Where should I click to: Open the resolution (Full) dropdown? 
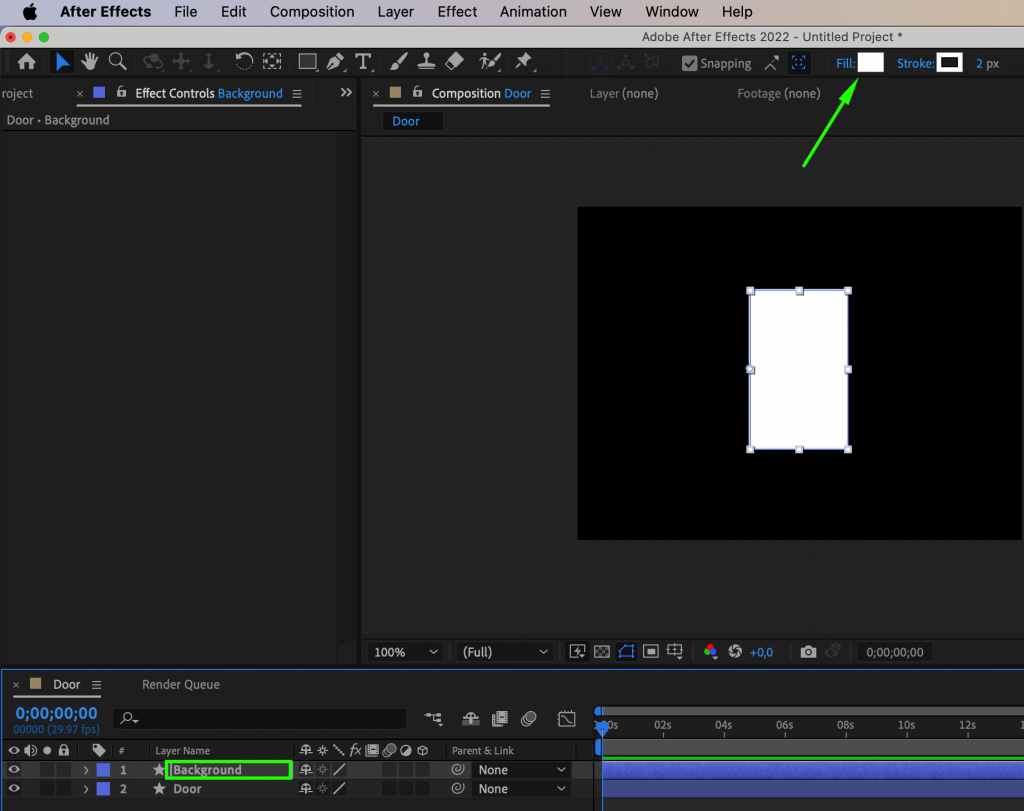tap(504, 651)
